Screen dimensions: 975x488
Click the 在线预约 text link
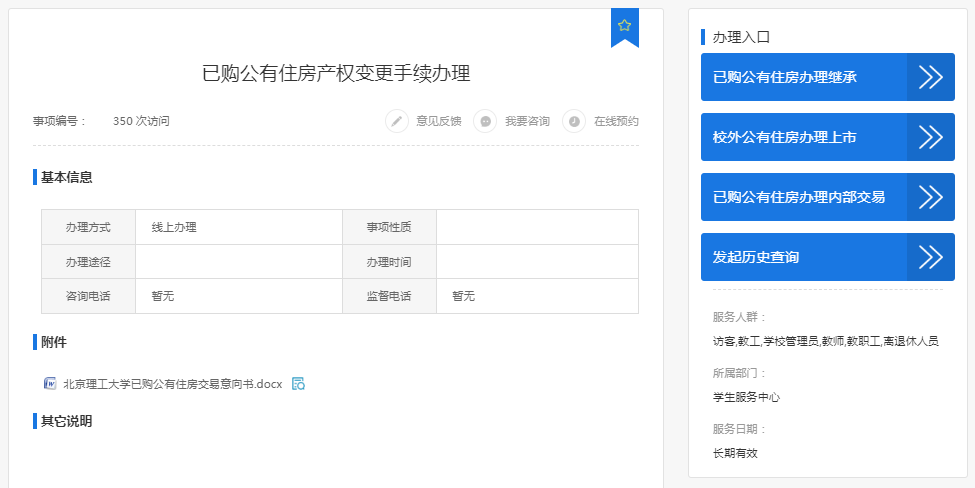click(x=616, y=121)
